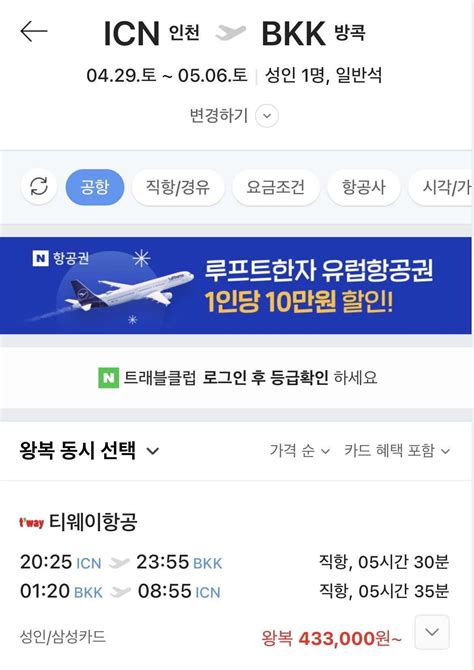Open the 가격 순 sort dropdown
Image resolution: width=474 pixels, height=670 pixels.
pyautogui.click(x=300, y=451)
